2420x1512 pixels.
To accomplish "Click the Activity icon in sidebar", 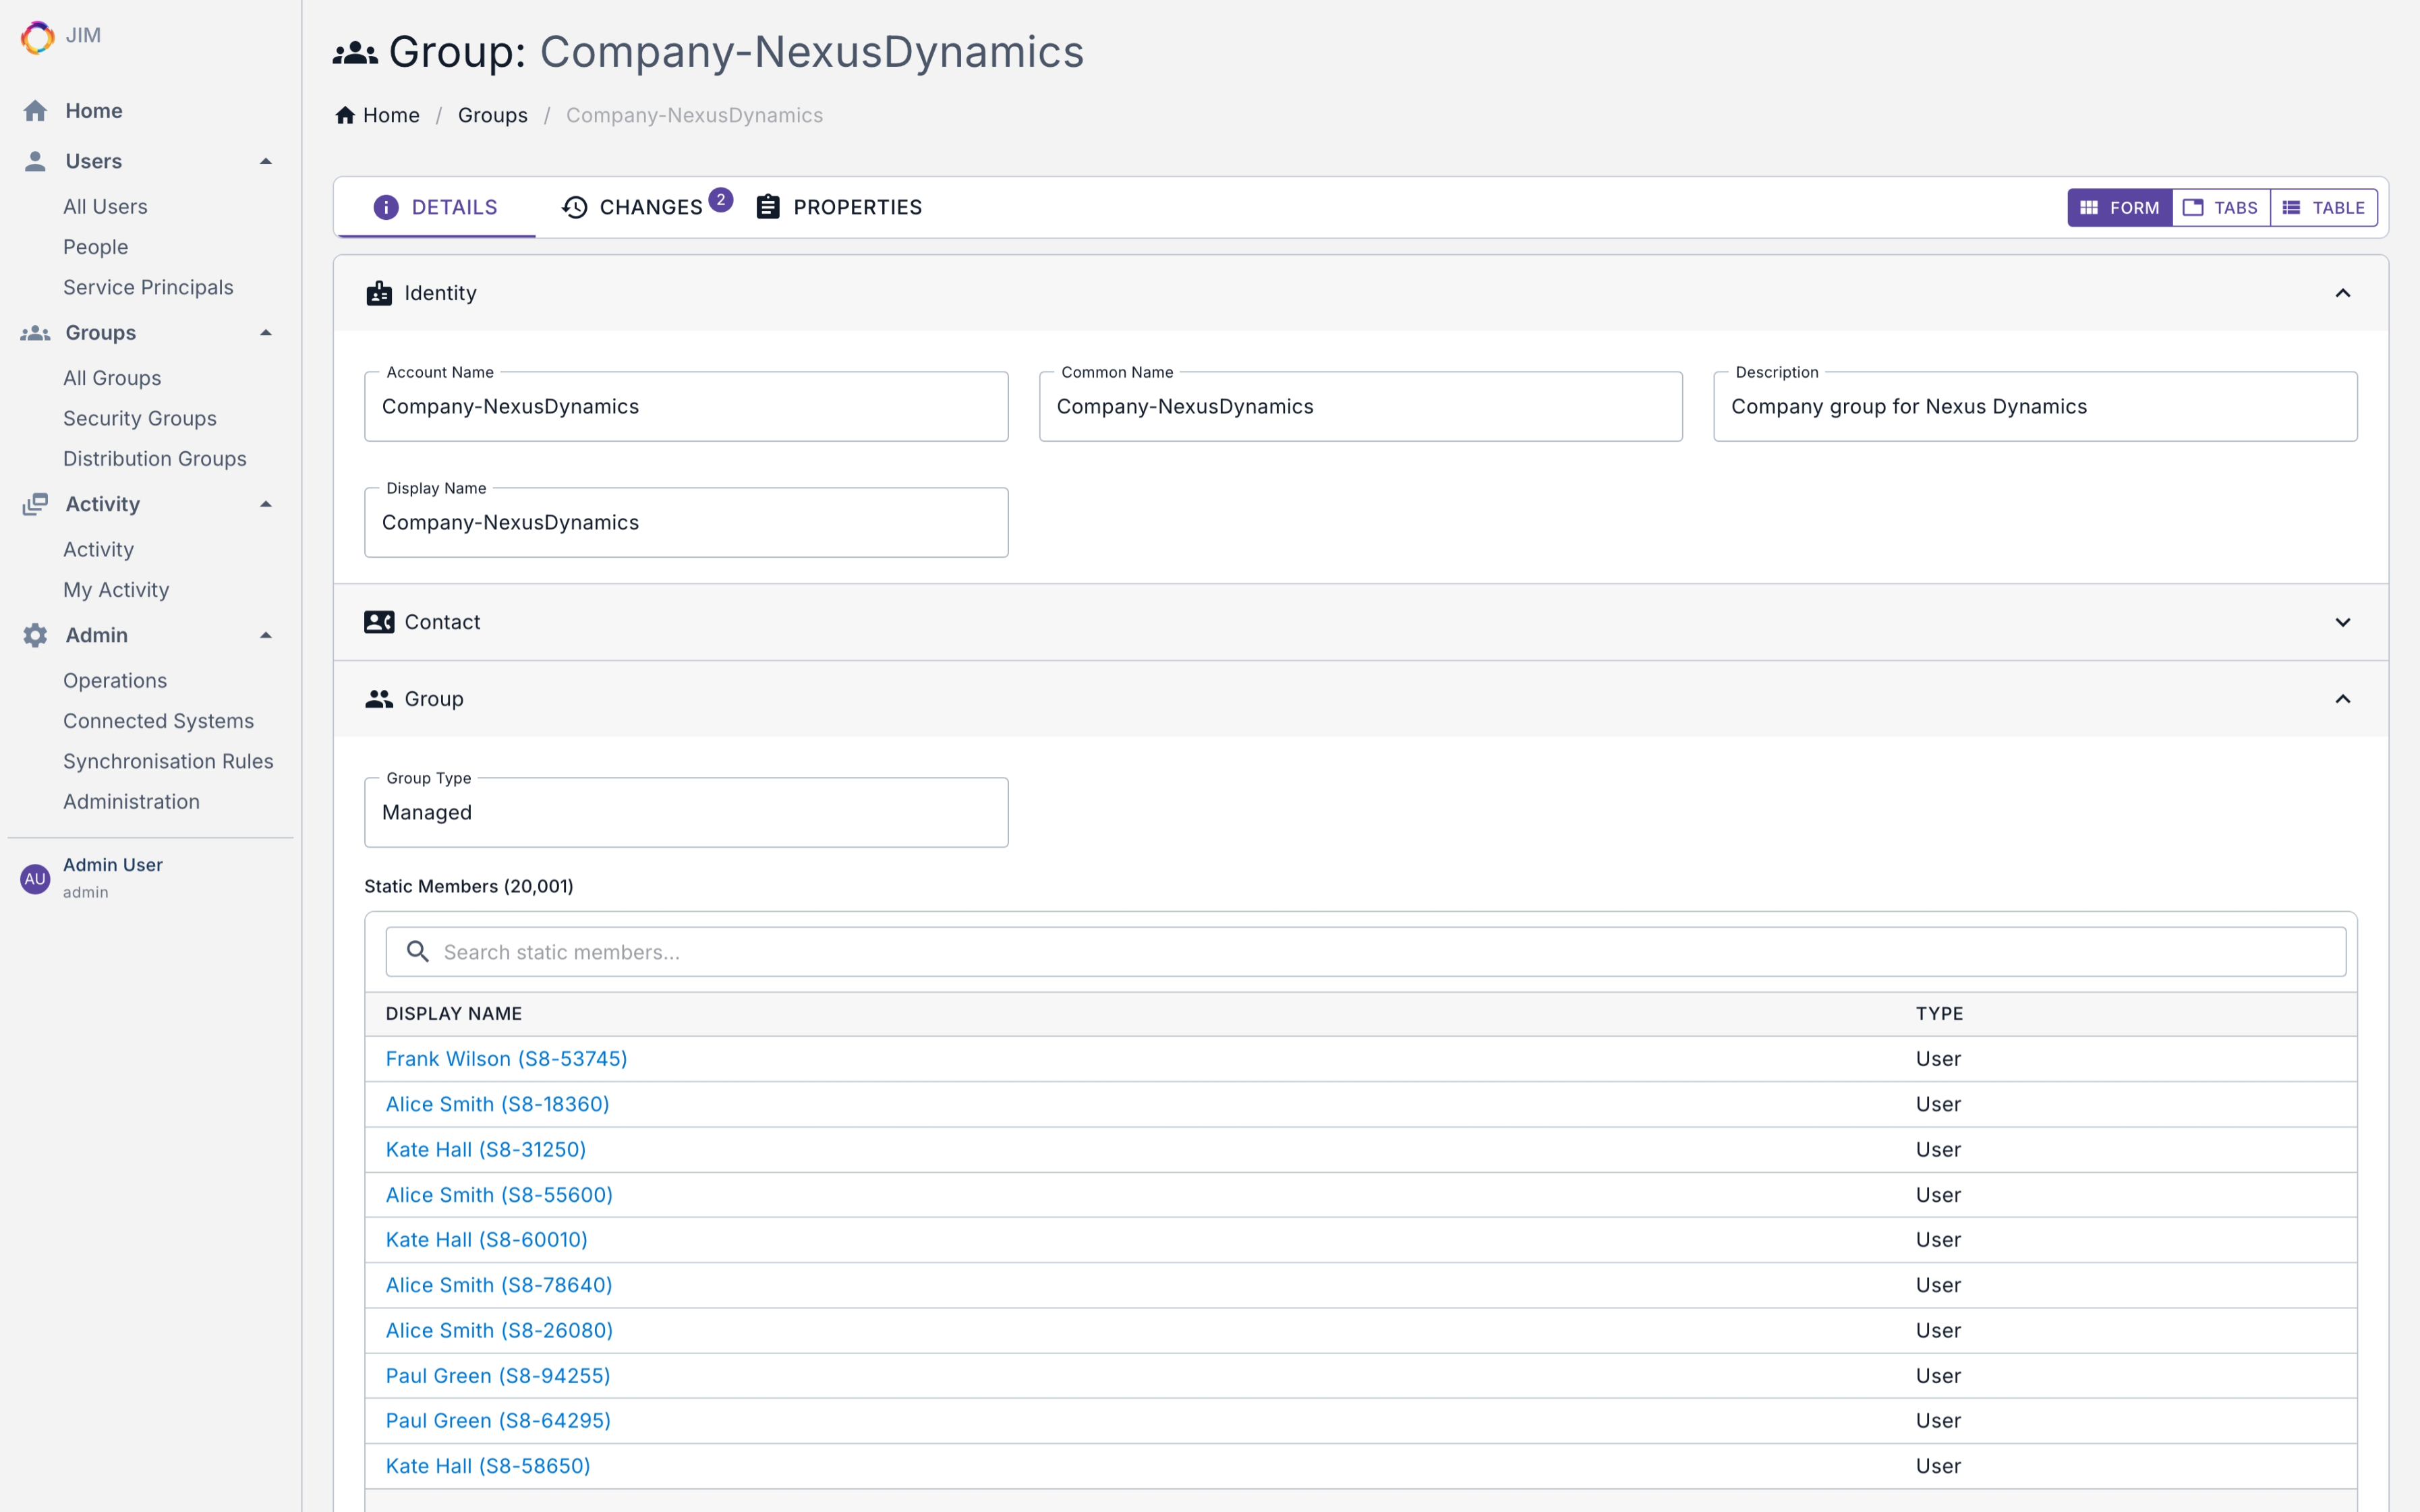I will (x=35, y=504).
